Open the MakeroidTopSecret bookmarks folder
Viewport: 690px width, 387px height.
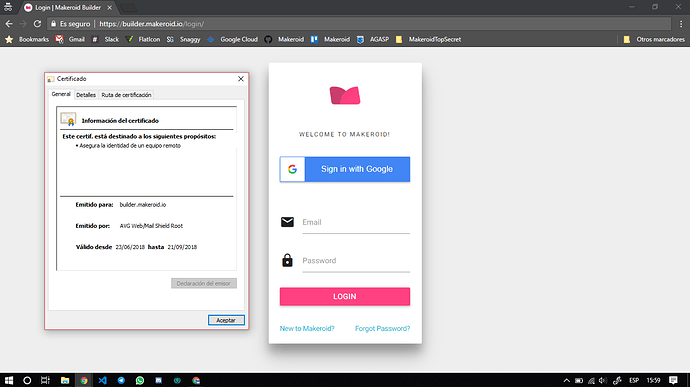click(428, 39)
